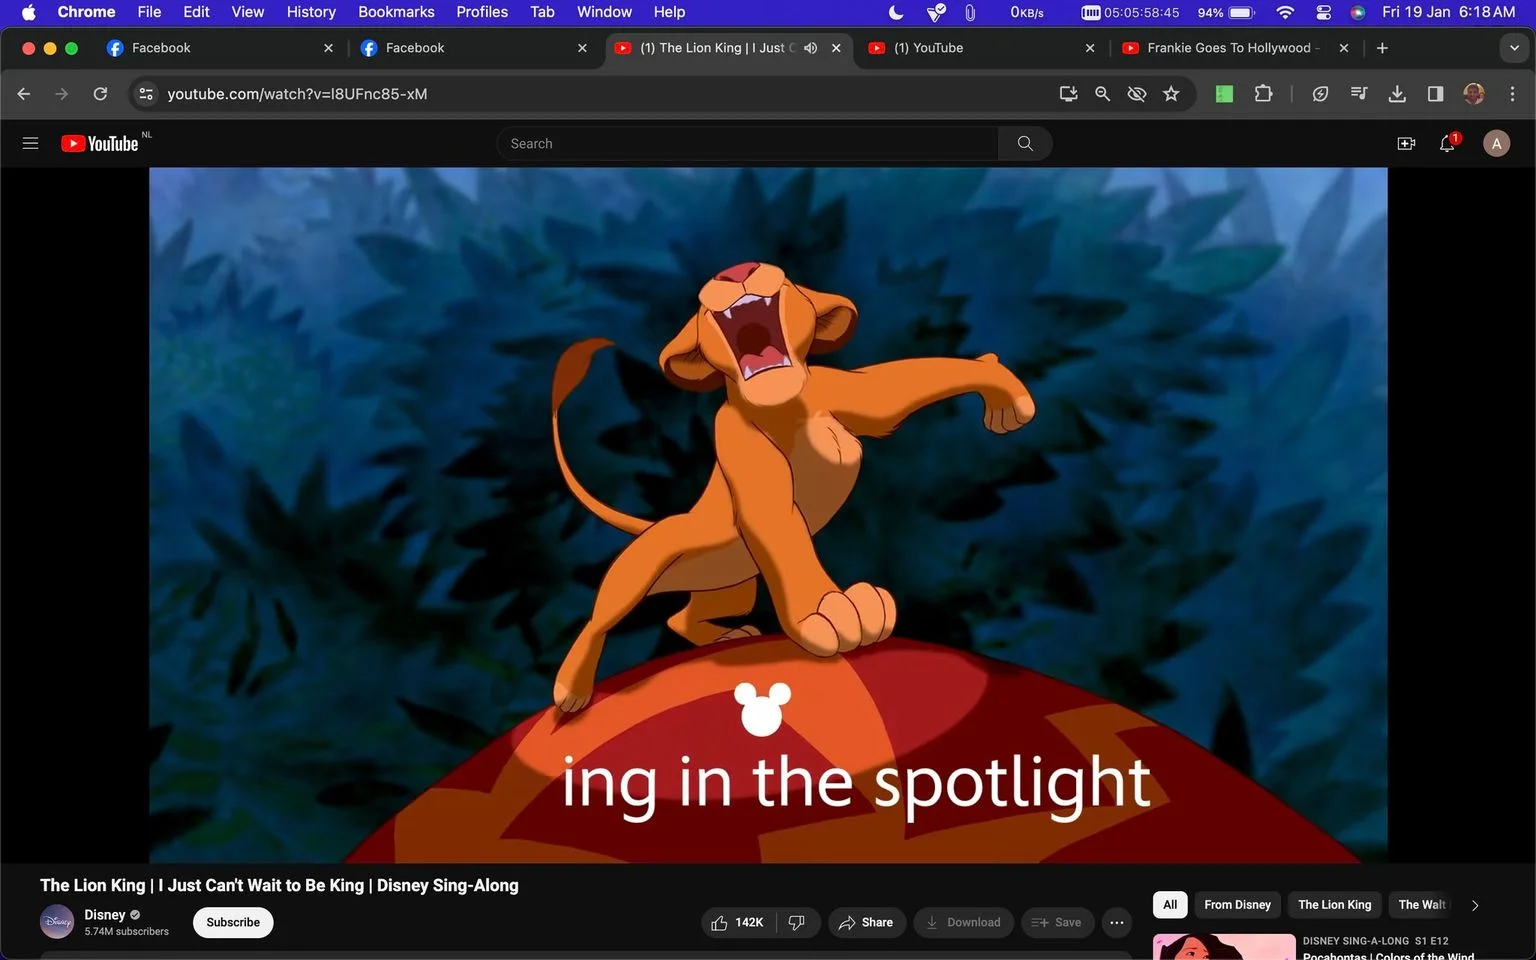Screen dimensions: 1536x960
Task: Open the YouTube guide hamburger menu
Action: [30, 143]
